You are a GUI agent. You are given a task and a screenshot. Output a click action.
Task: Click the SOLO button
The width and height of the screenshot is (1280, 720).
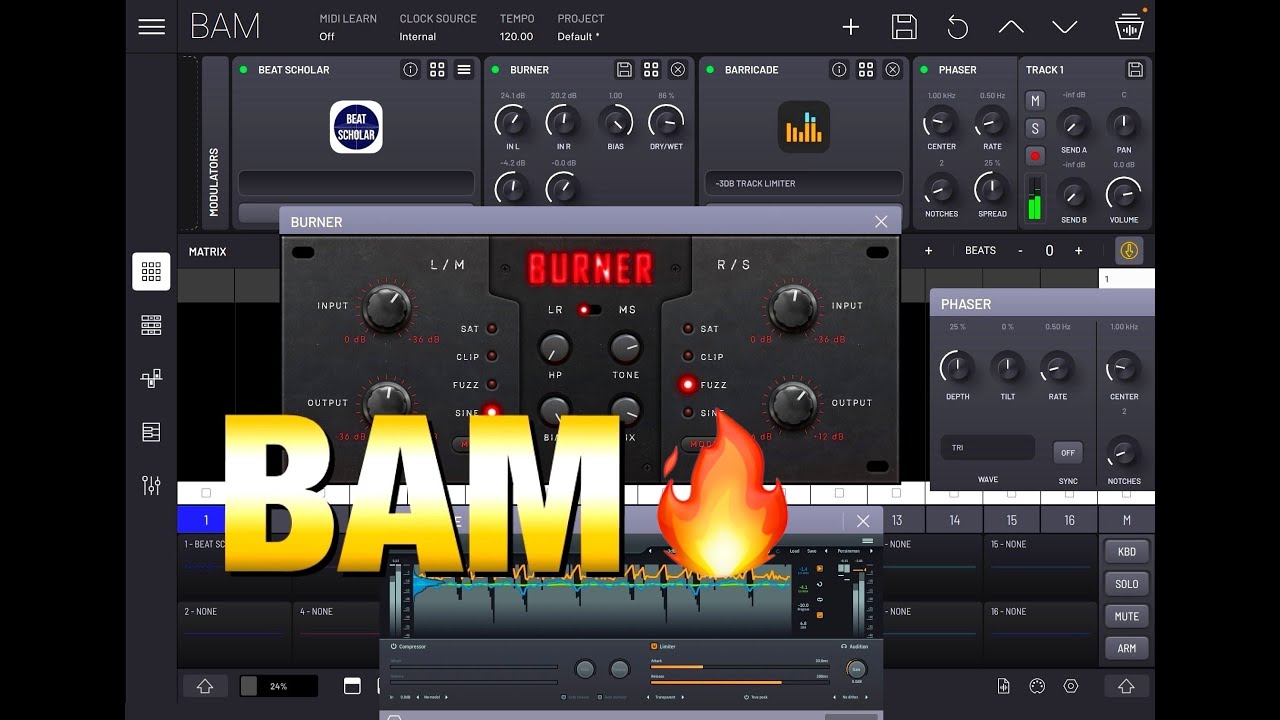(1126, 584)
